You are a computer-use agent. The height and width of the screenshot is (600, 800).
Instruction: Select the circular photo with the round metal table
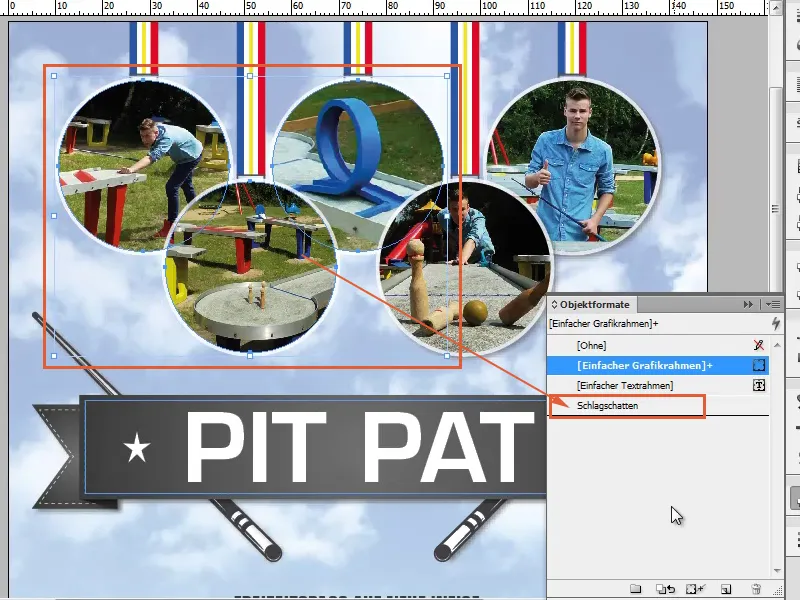[x=250, y=267]
